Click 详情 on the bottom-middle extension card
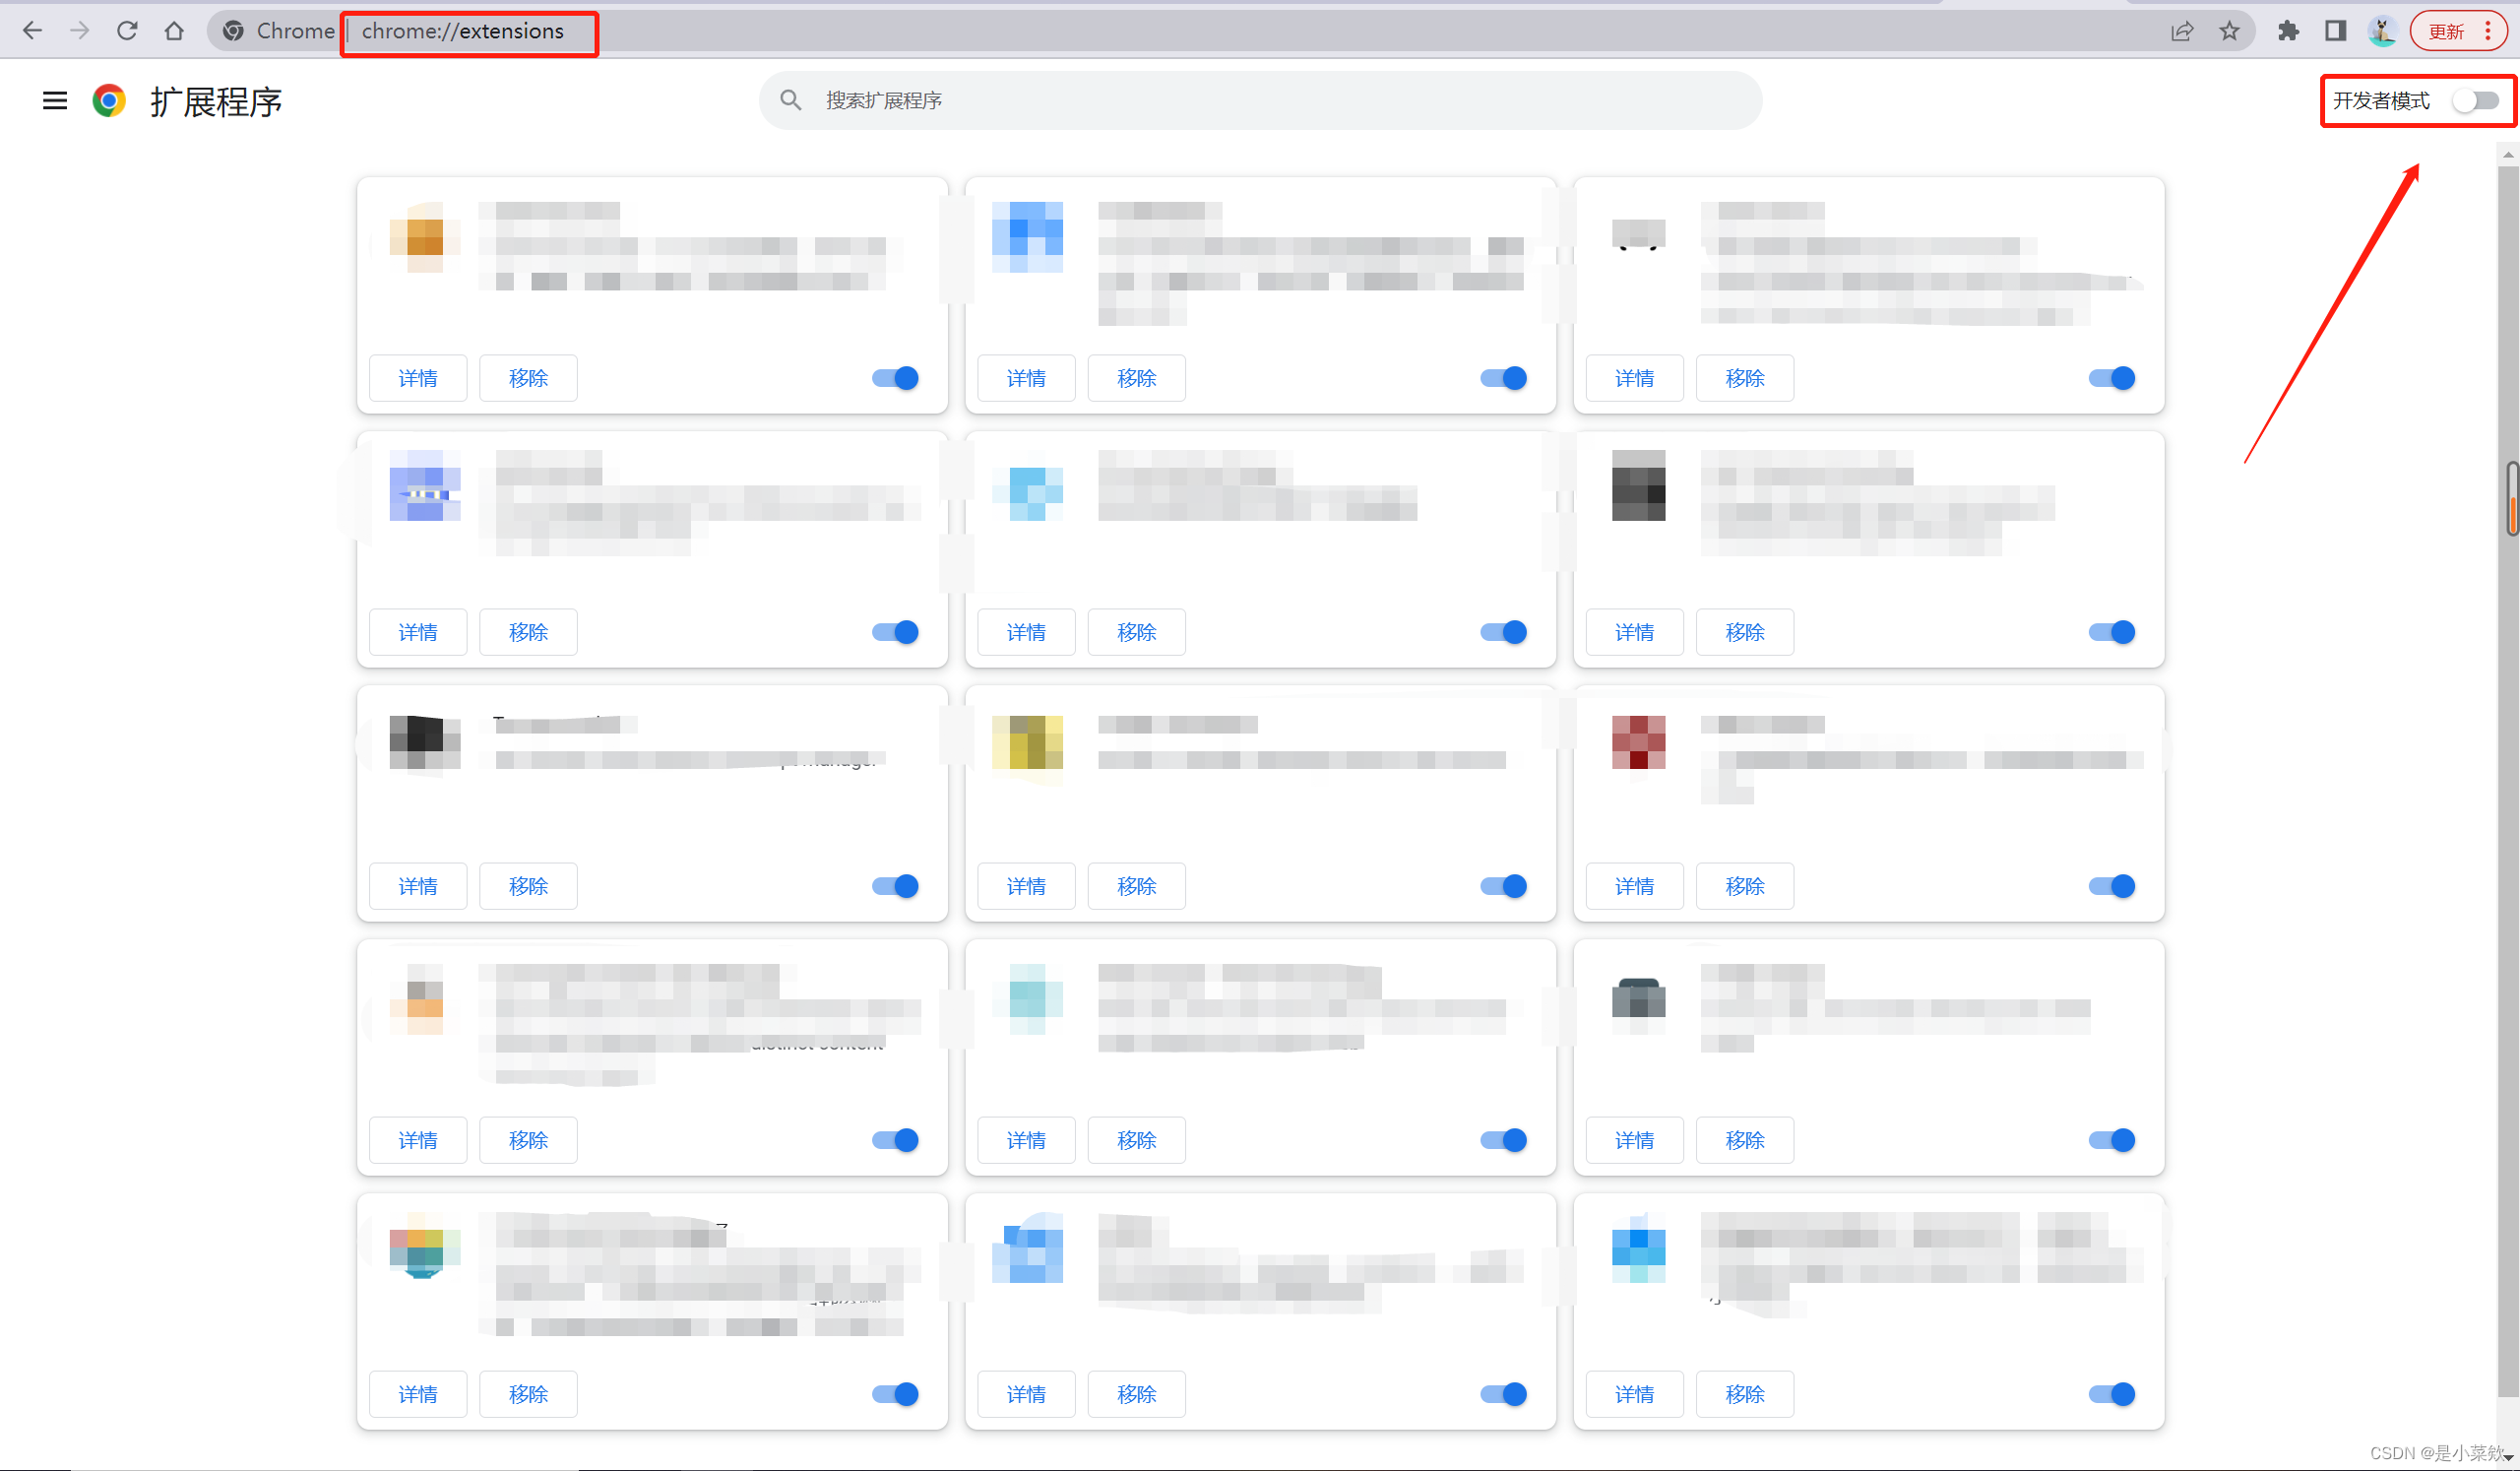The width and height of the screenshot is (2520, 1471). point(1026,1394)
